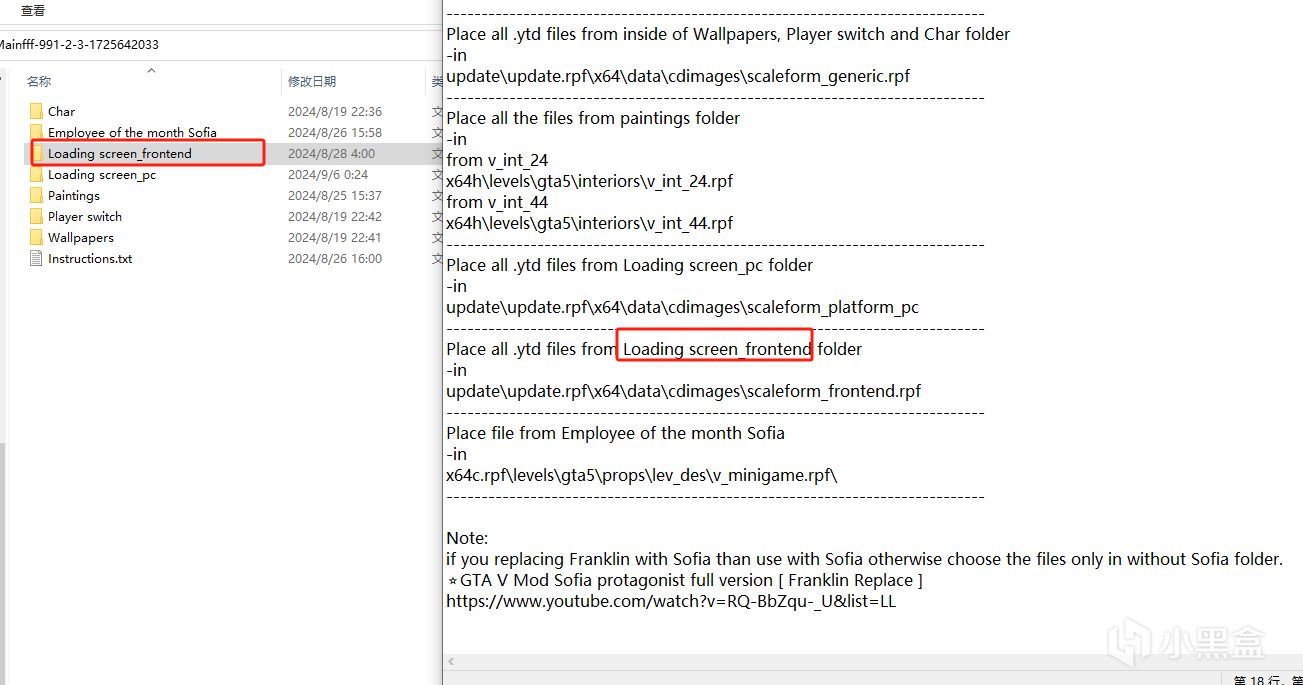Click the Paintings folder icon
1303x685 pixels.
pyautogui.click(x=36, y=195)
